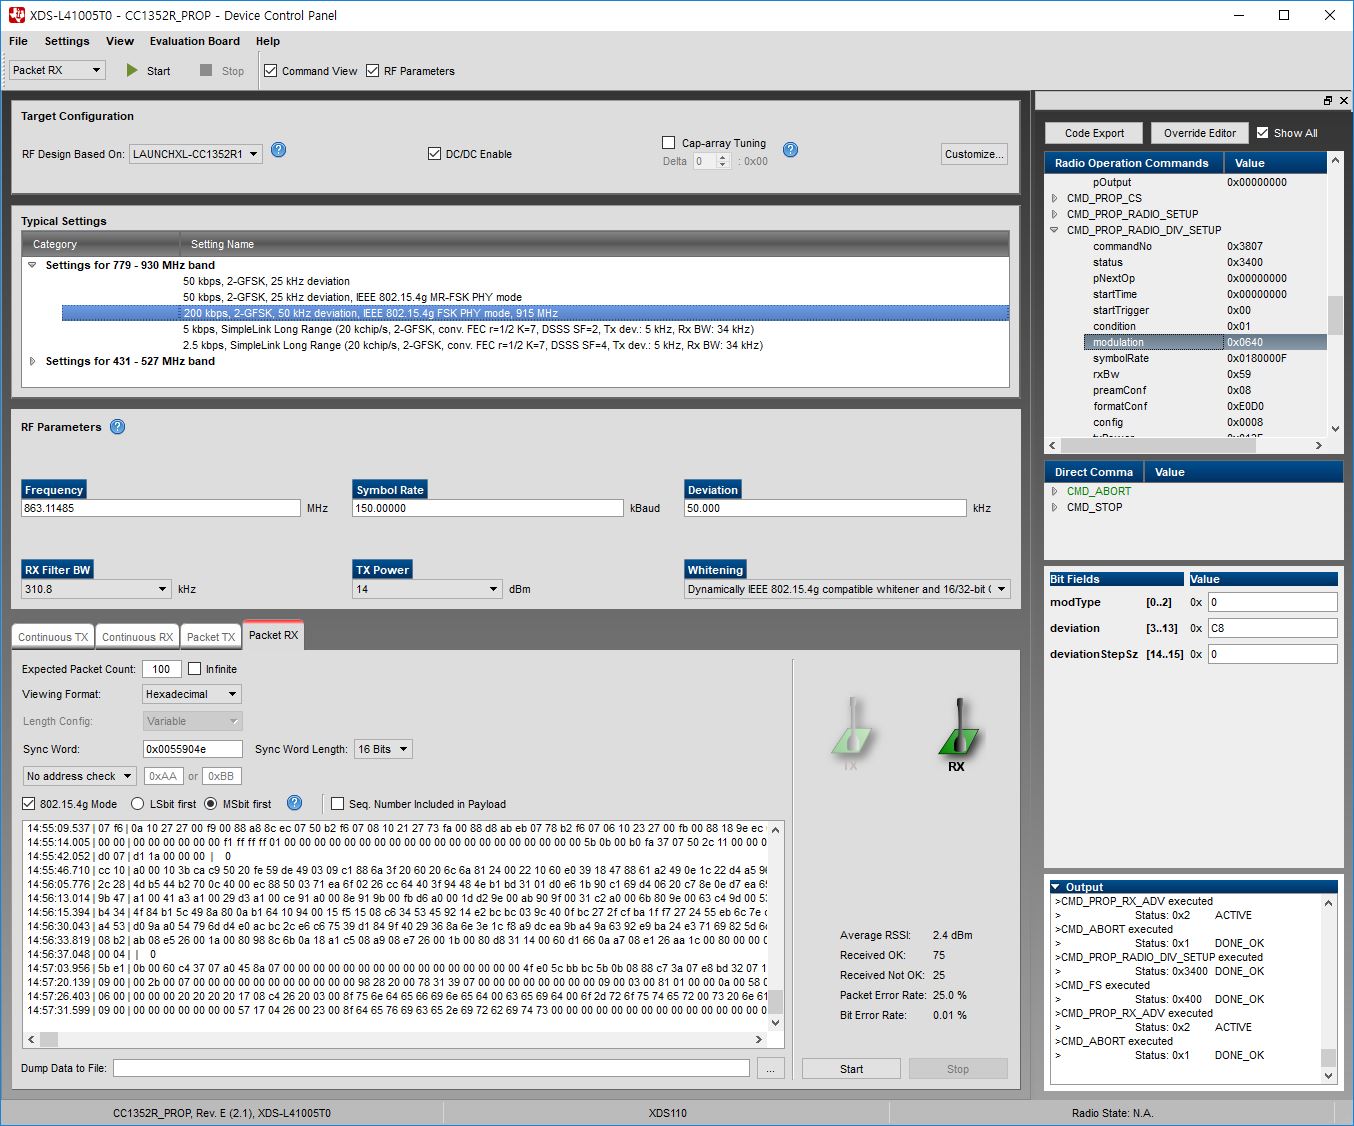The width and height of the screenshot is (1354, 1126).
Task: Click the Delta spinner up arrow
Action: [722, 156]
